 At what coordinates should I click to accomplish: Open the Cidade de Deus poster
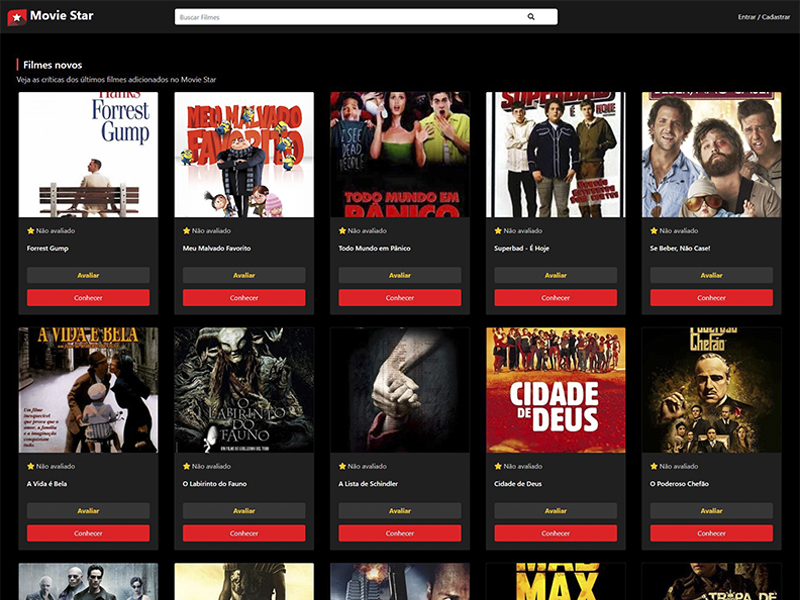pyautogui.click(x=556, y=390)
